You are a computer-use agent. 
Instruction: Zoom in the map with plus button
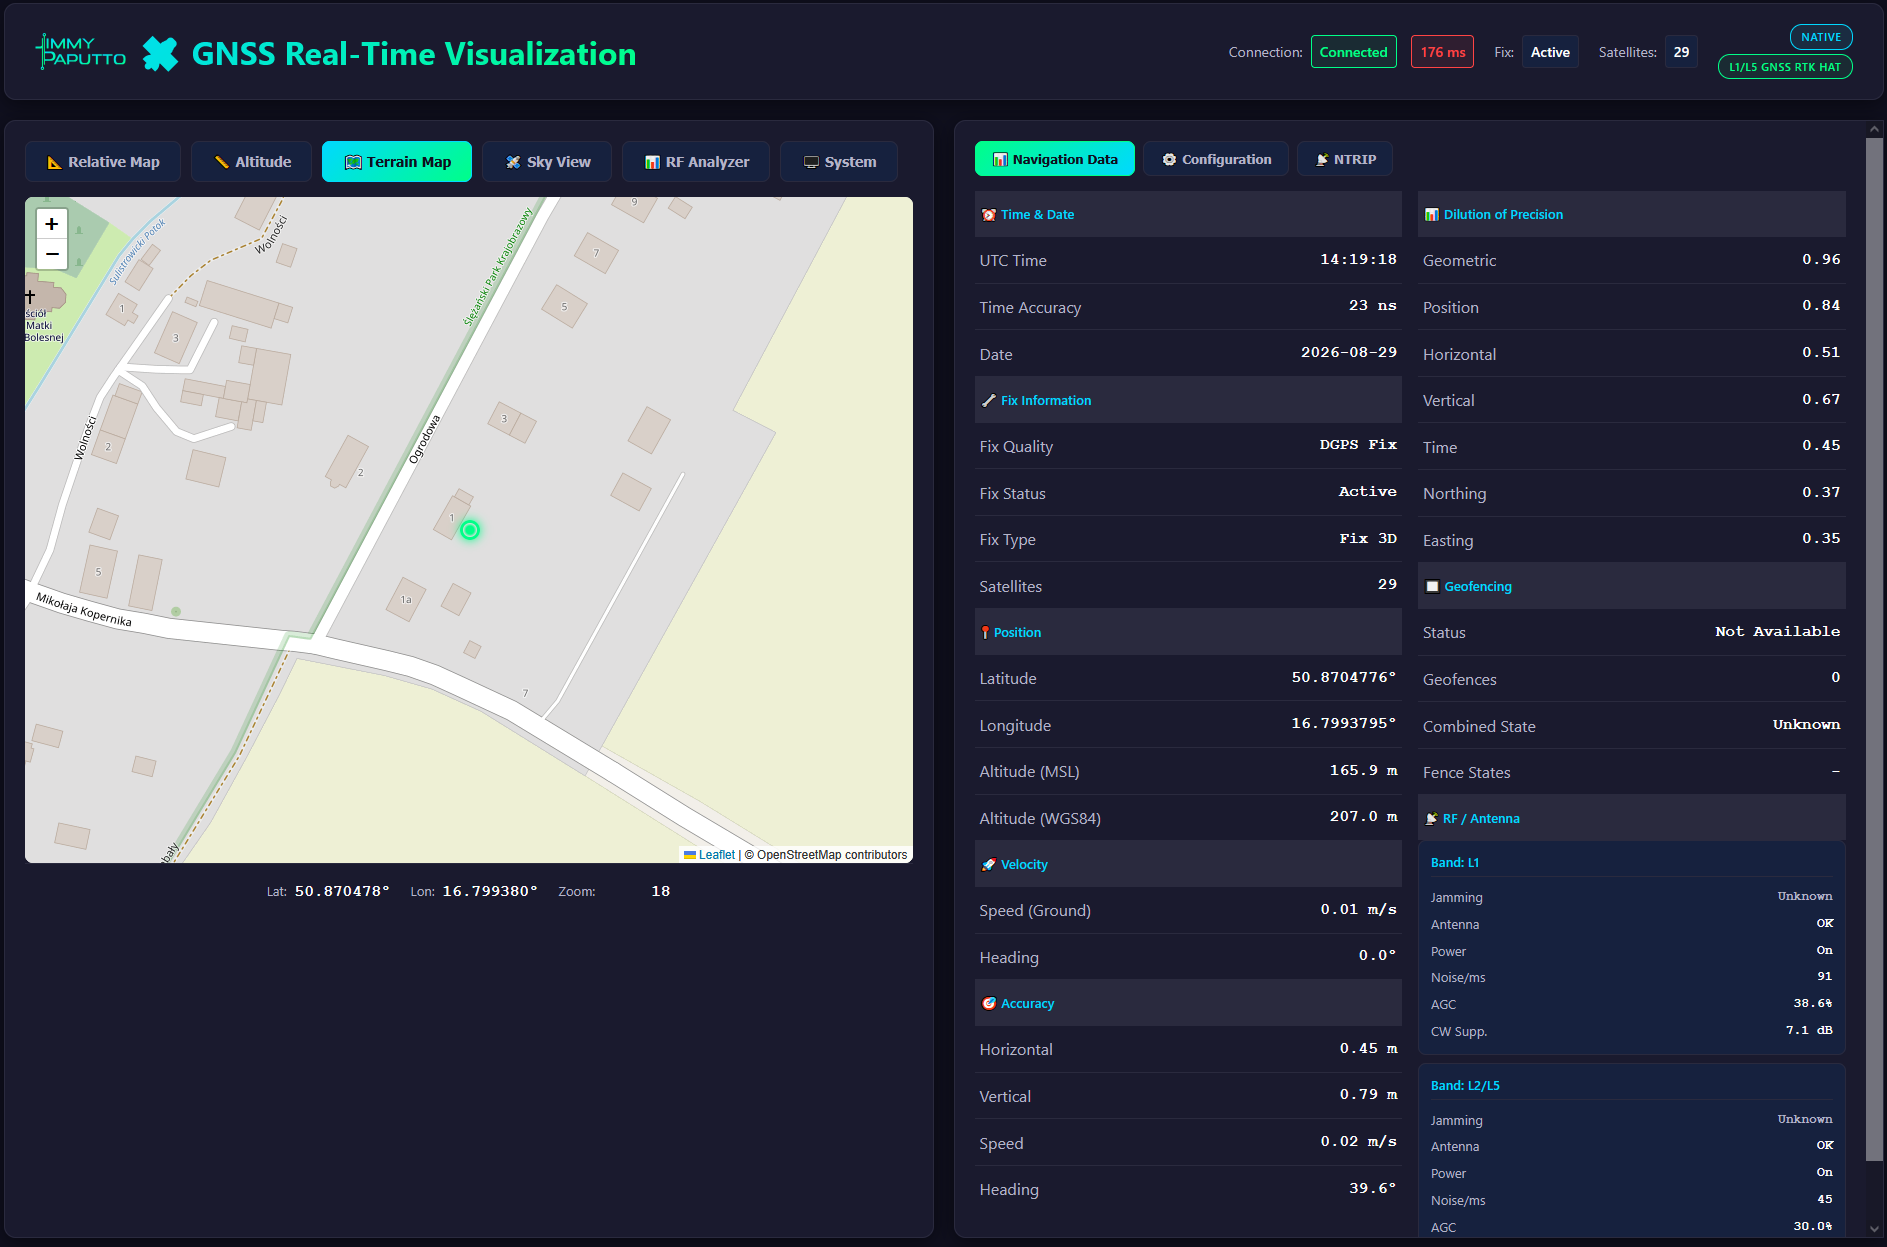52,224
